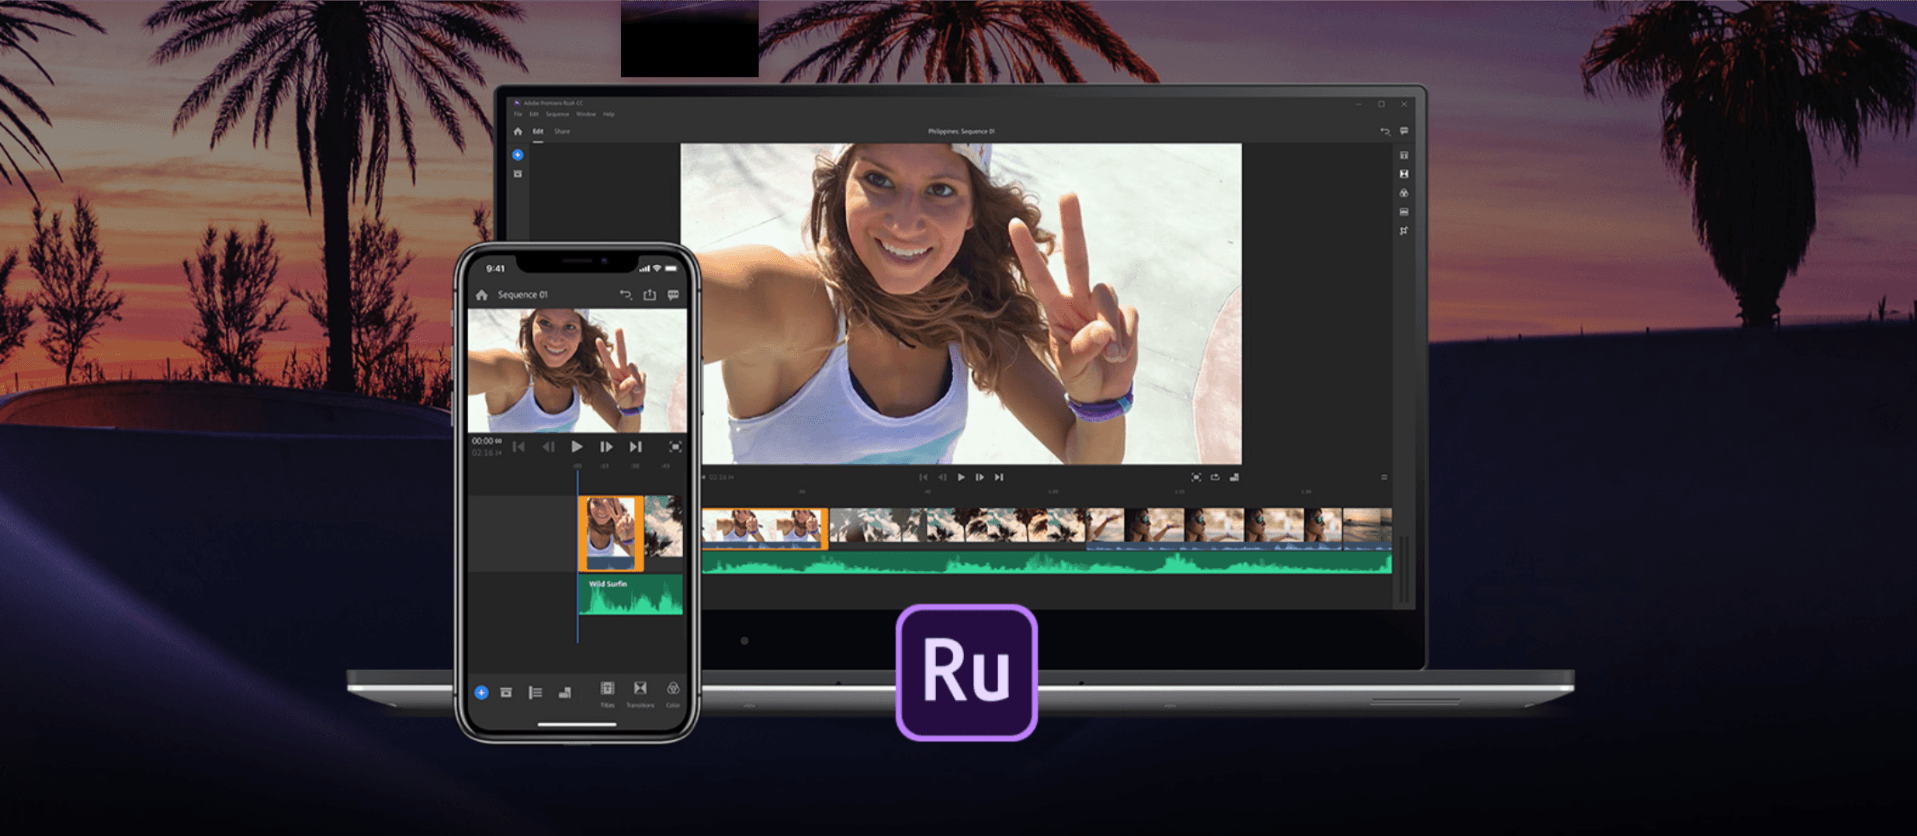This screenshot has width=1917, height=836.
Task: Toggle loop playback on desktop
Action: 1215,477
